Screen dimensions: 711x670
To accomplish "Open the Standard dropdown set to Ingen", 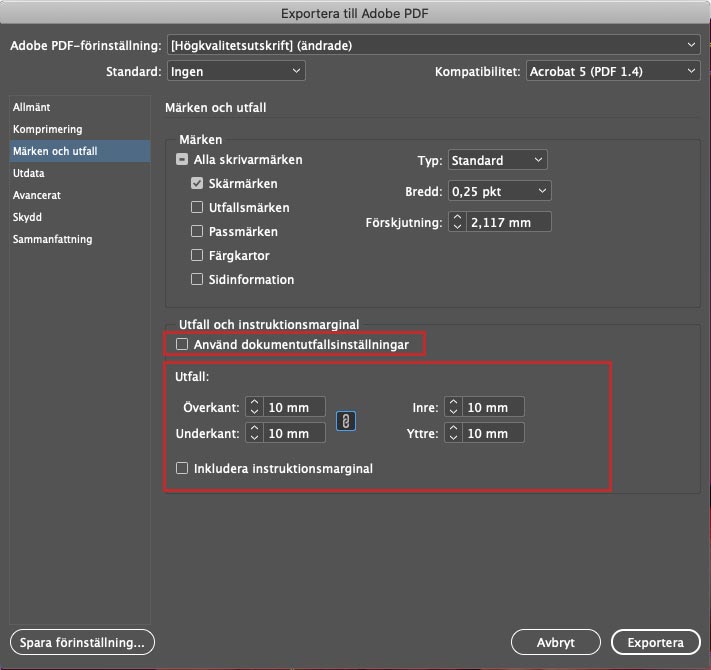I will (x=236, y=71).
